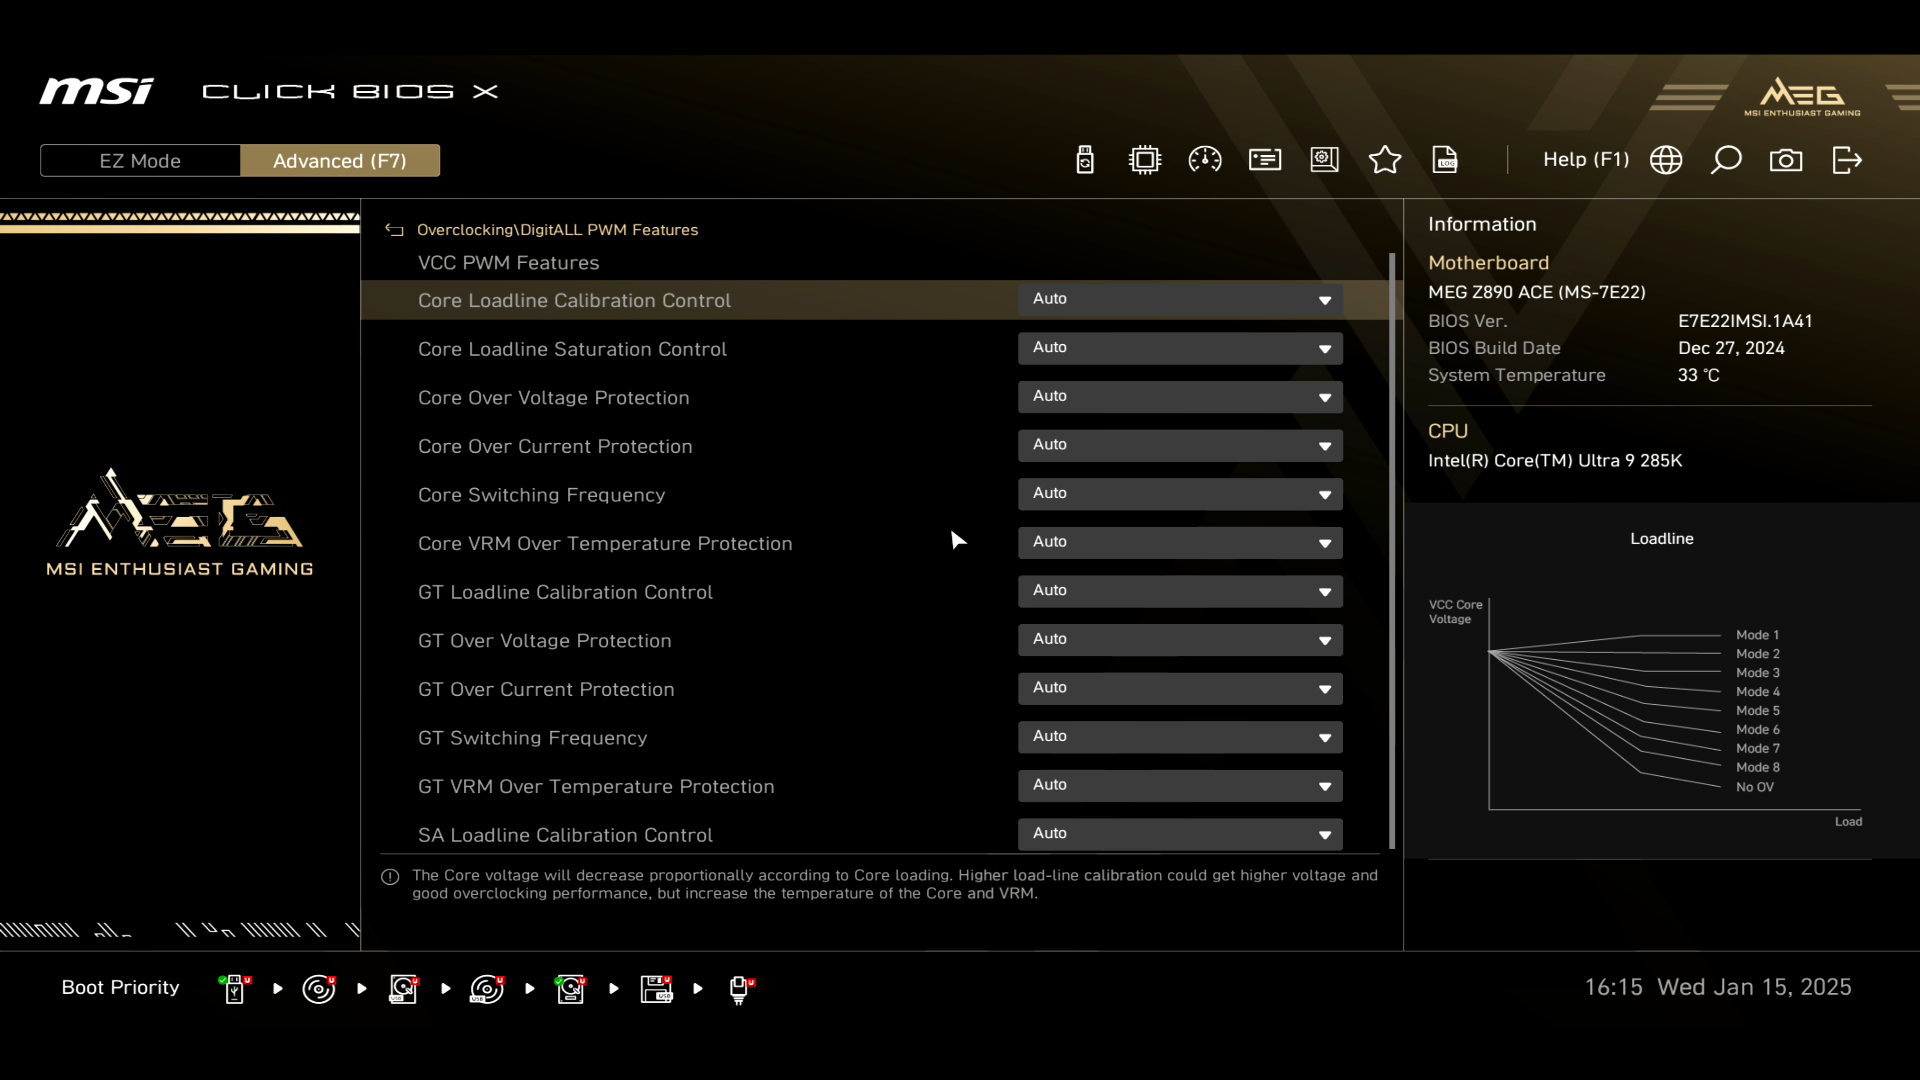Expand Core Loadline Calibration Control dropdown
The image size is (1920, 1080).
coord(1180,299)
